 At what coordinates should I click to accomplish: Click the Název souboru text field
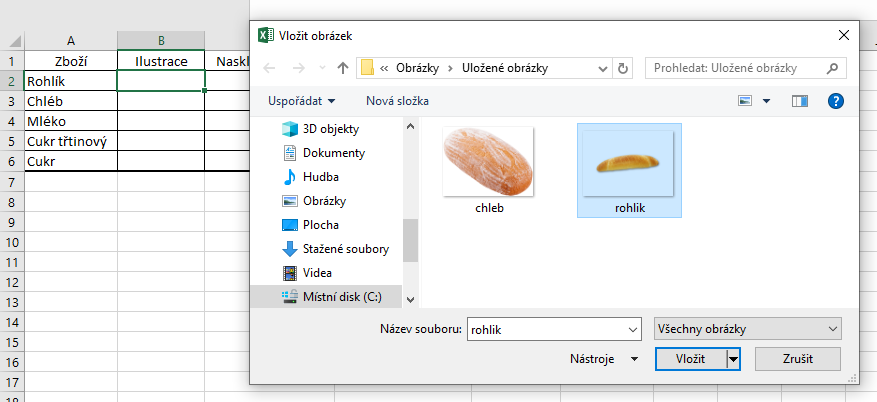[547, 329]
